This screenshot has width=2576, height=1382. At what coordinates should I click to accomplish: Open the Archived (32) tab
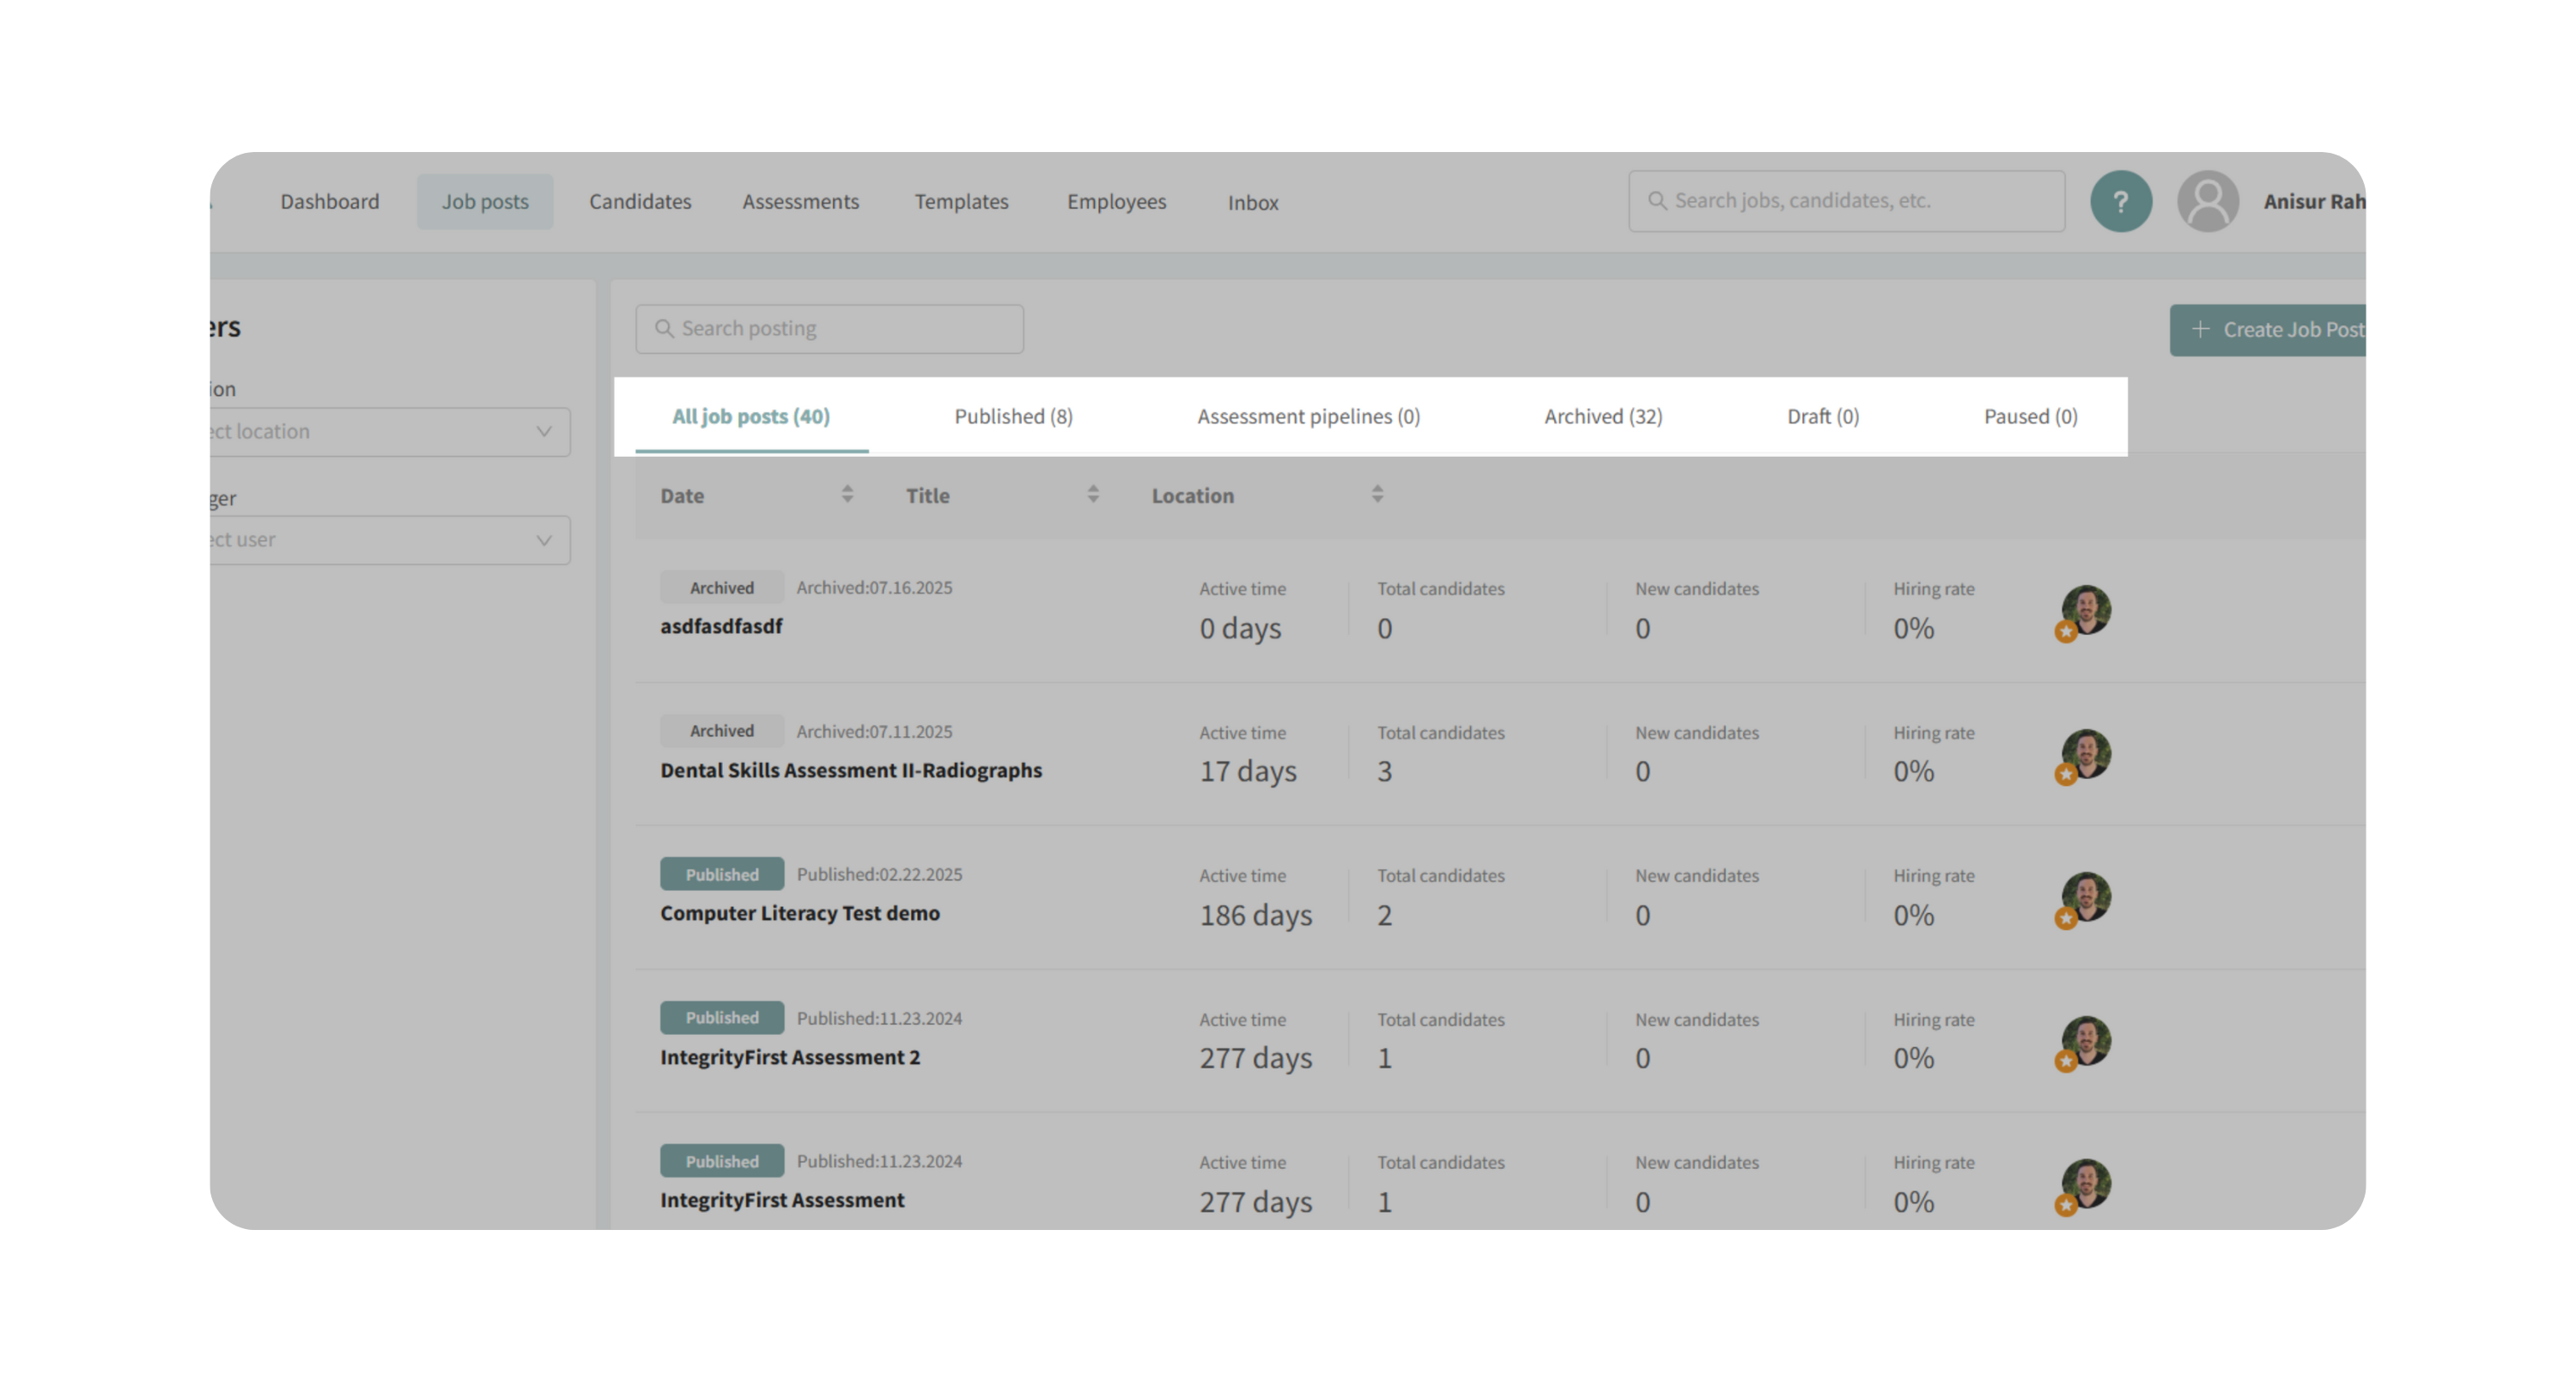click(1602, 416)
